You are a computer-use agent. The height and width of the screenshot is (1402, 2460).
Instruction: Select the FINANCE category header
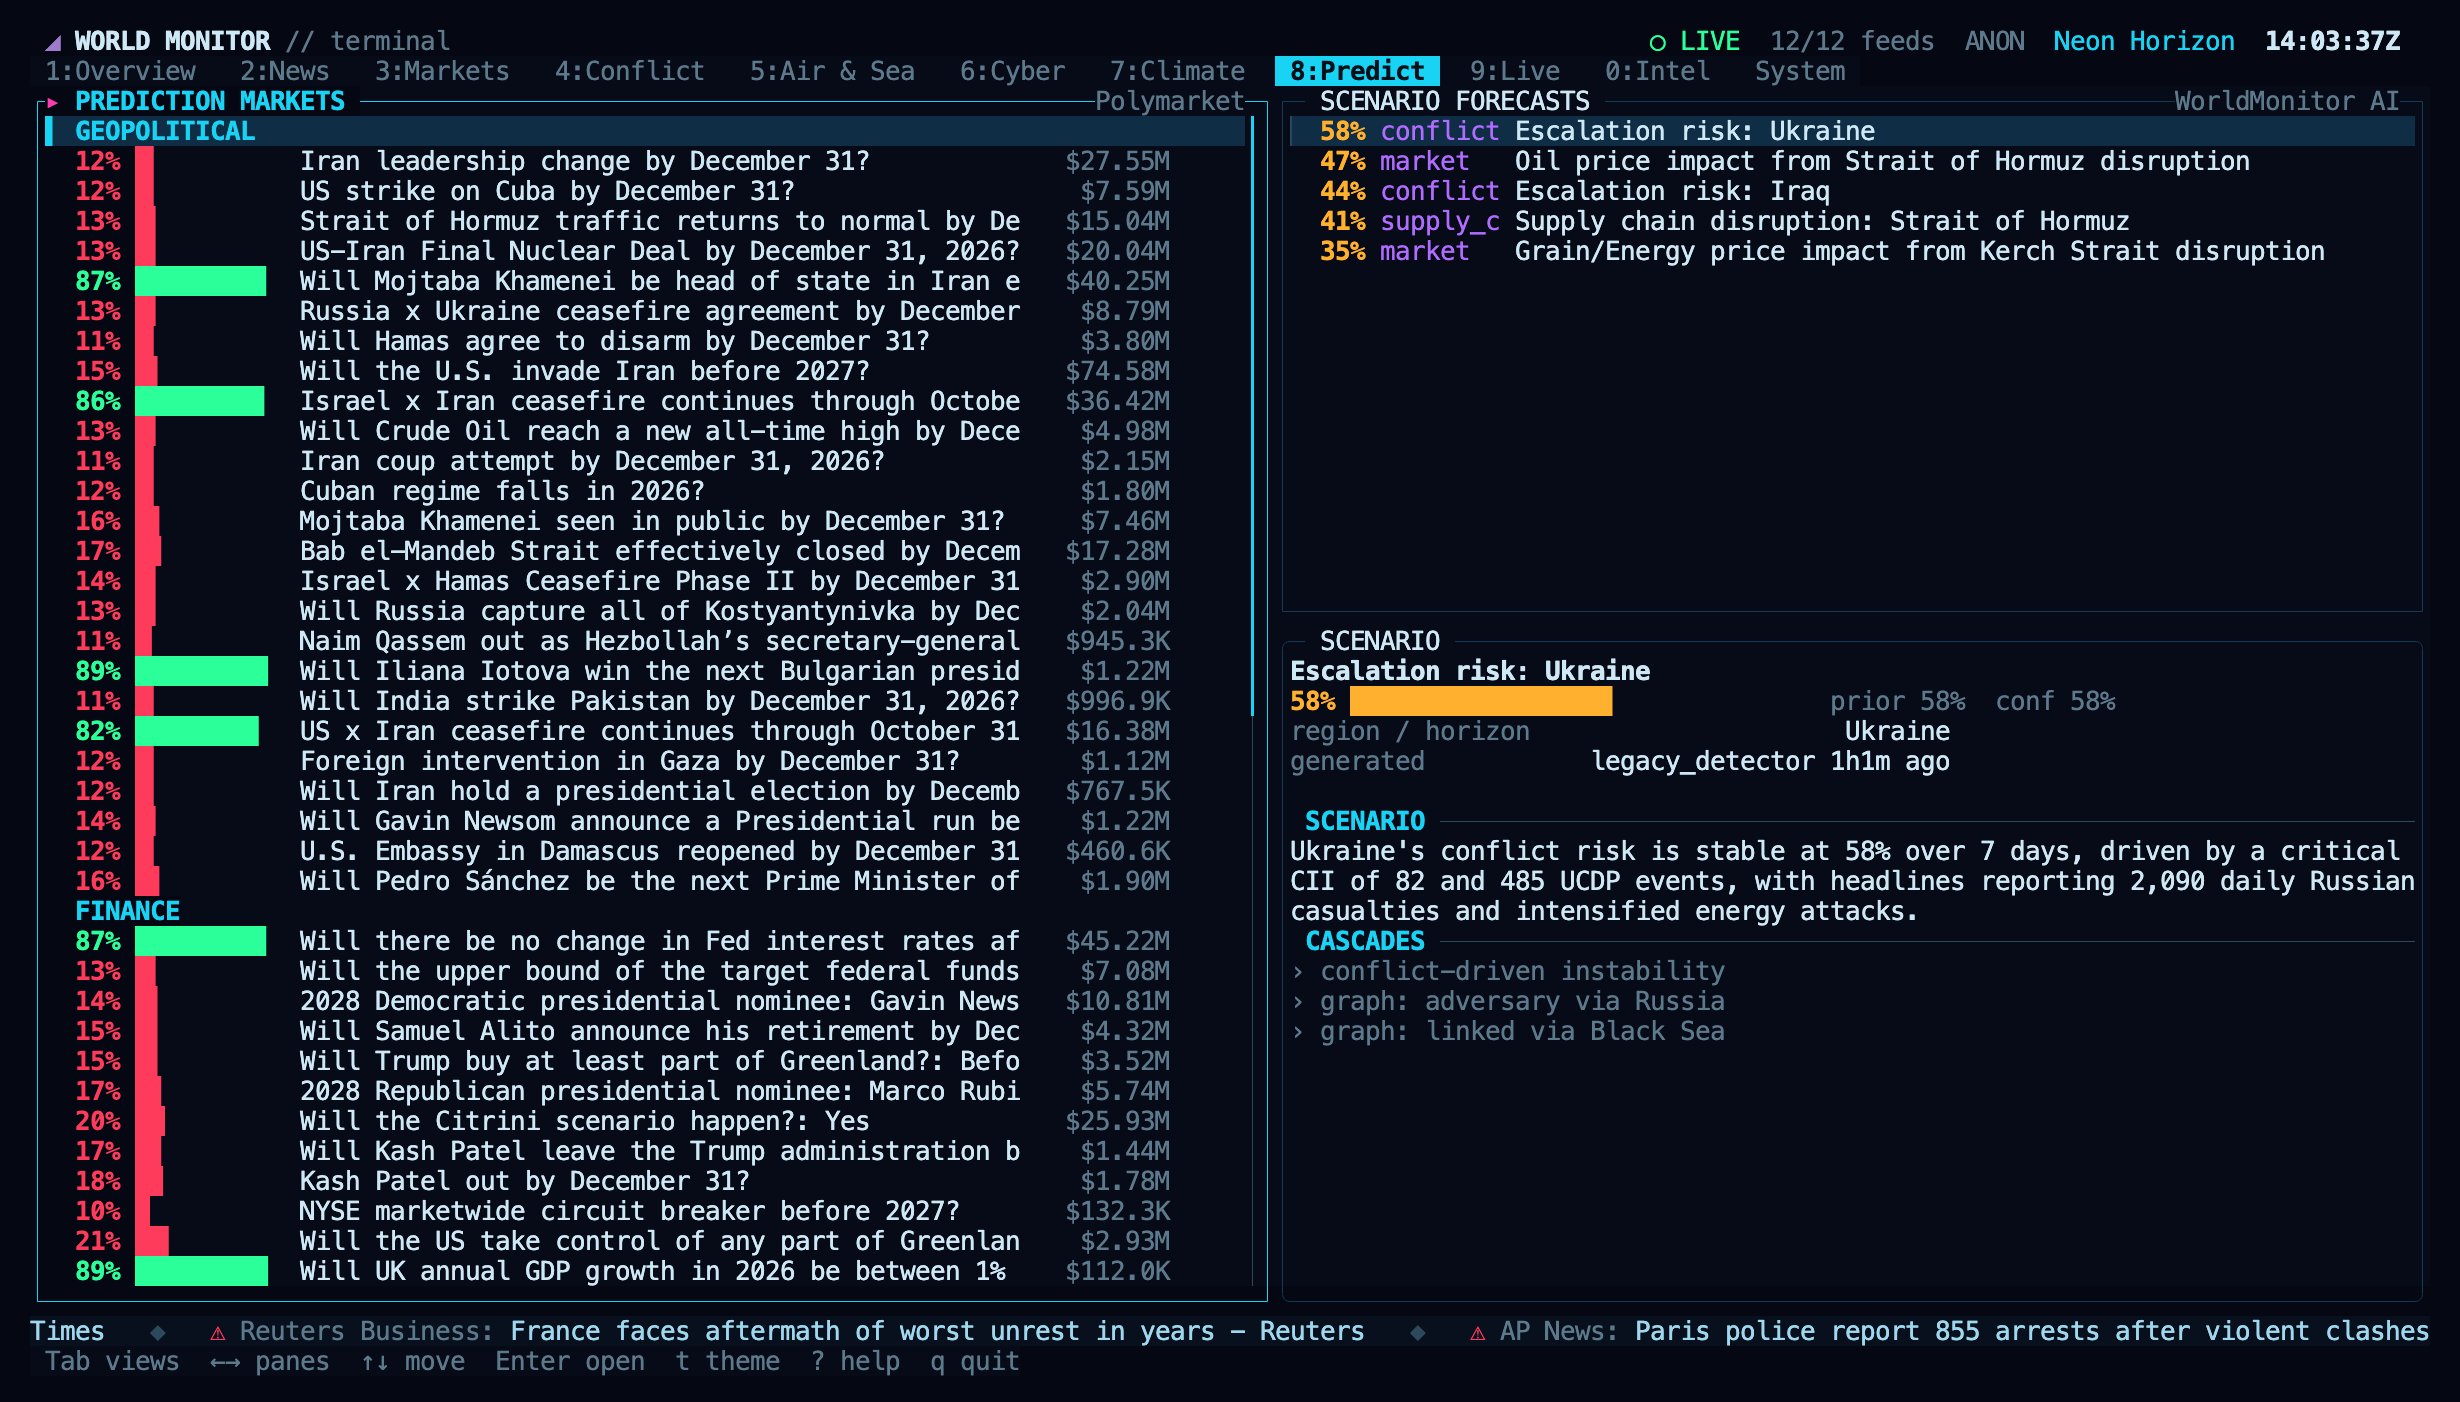(x=645, y=911)
